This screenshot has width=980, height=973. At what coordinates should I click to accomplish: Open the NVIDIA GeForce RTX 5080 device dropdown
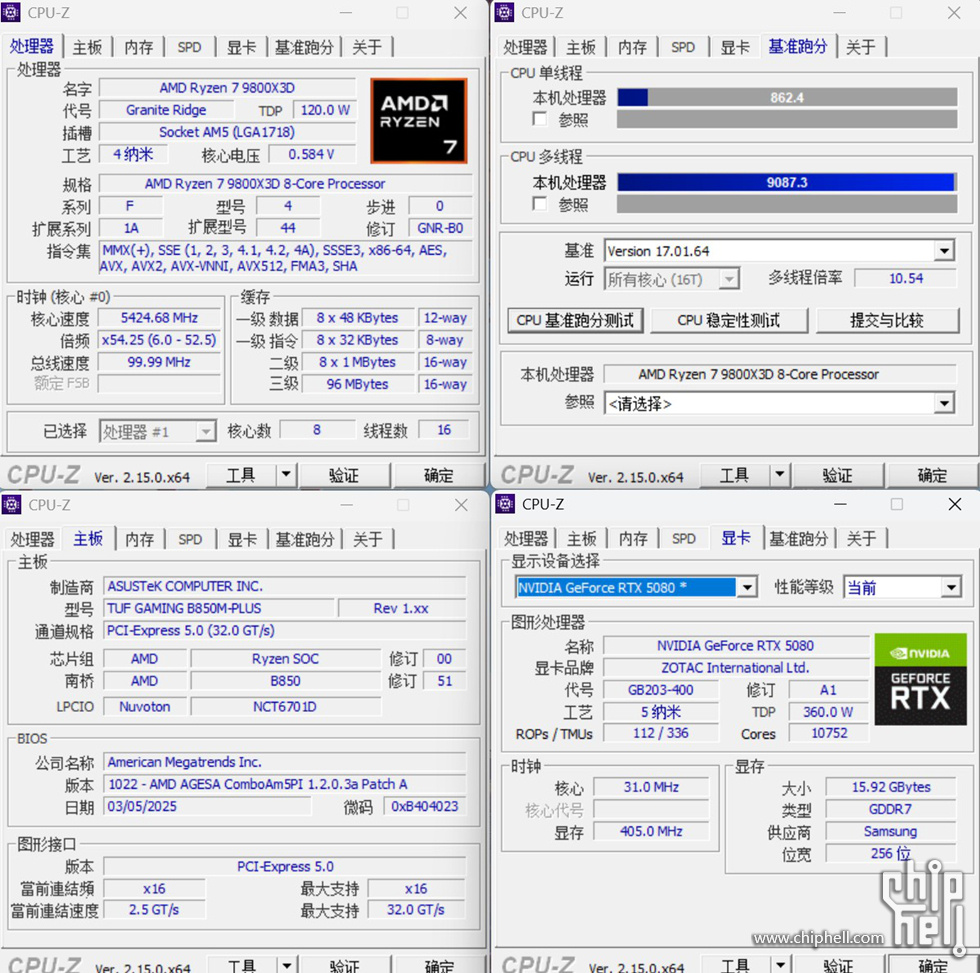pos(746,587)
